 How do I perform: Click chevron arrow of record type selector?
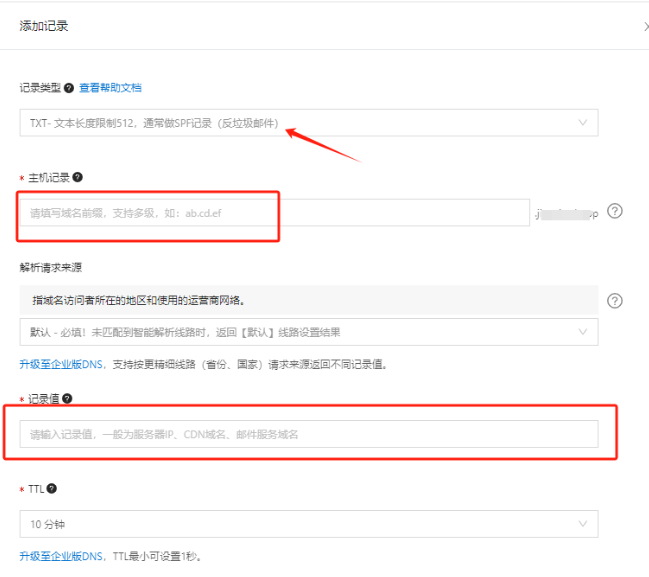click(583, 123)
